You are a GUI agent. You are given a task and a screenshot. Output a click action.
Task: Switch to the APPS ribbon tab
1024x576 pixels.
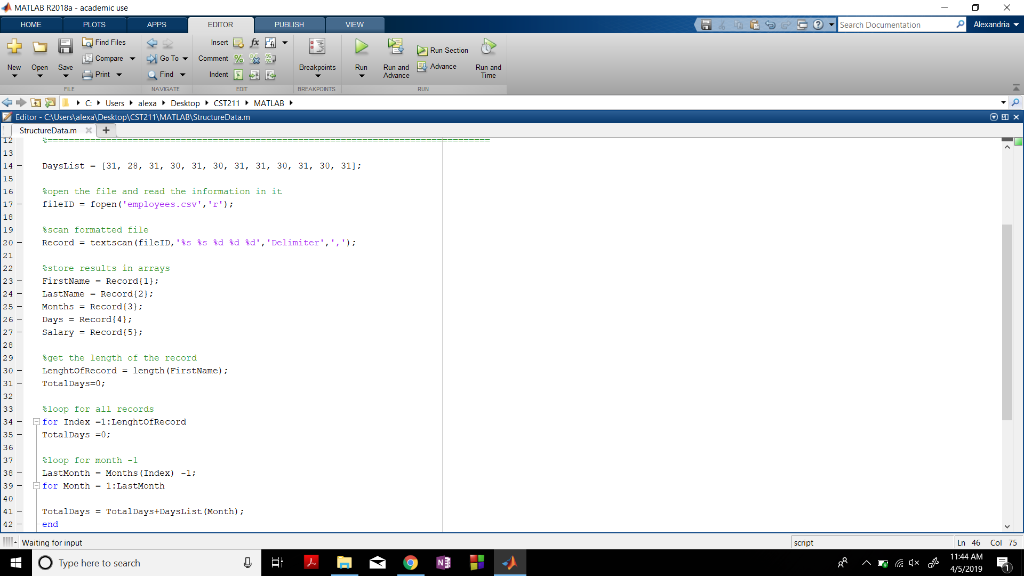click(x=157, y=25)
